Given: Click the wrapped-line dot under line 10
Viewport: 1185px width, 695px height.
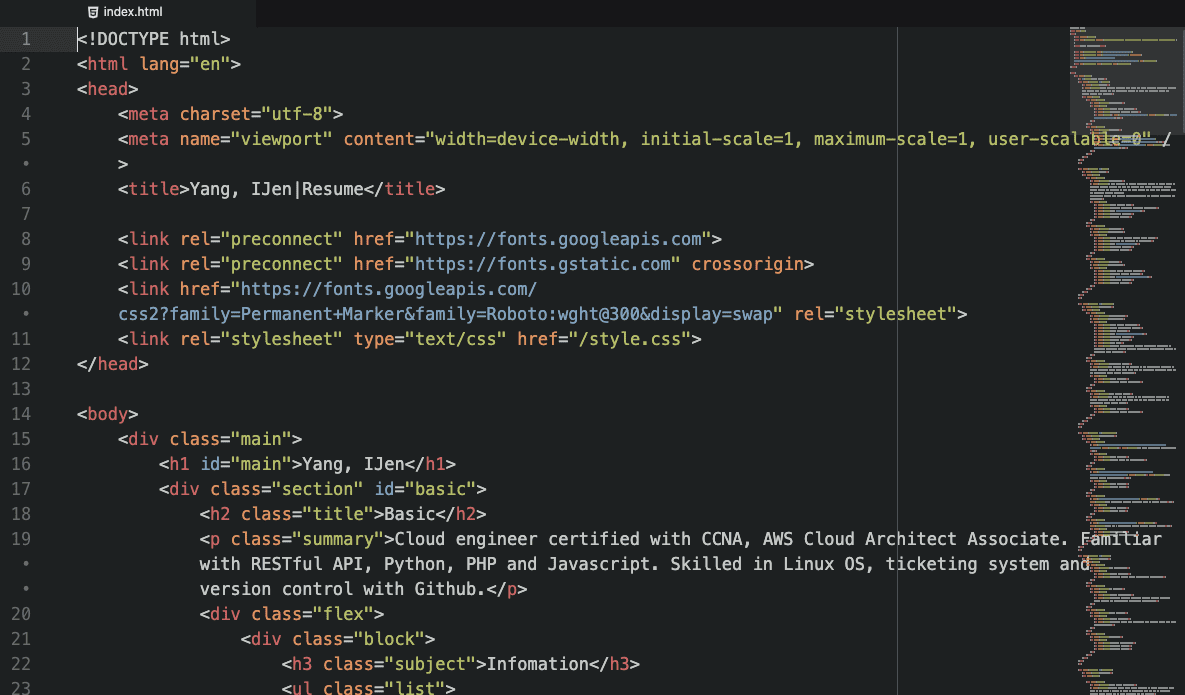Looking at the screenshot, I should 24,313.
